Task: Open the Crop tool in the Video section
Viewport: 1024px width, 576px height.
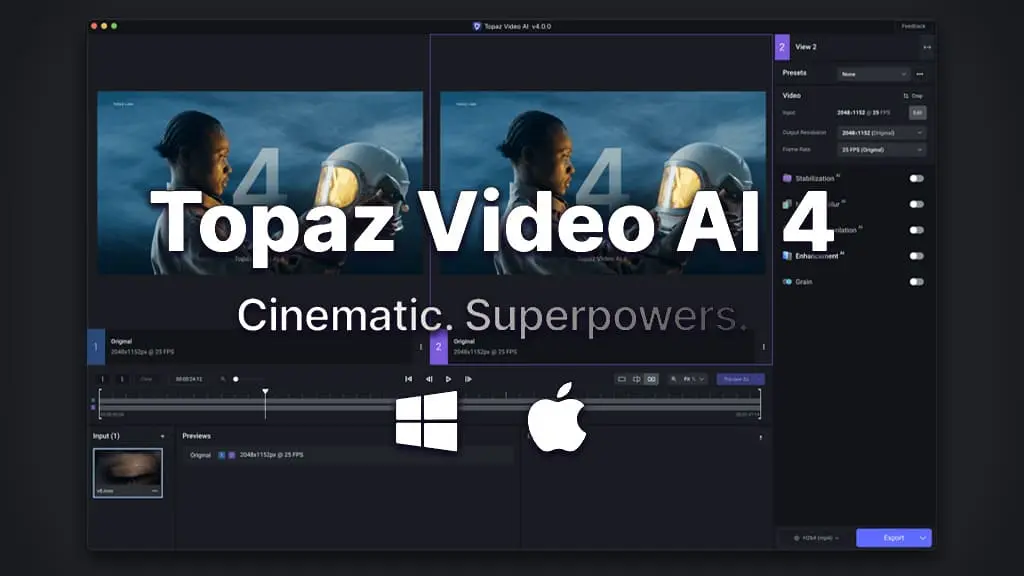Action: (915, 94)
